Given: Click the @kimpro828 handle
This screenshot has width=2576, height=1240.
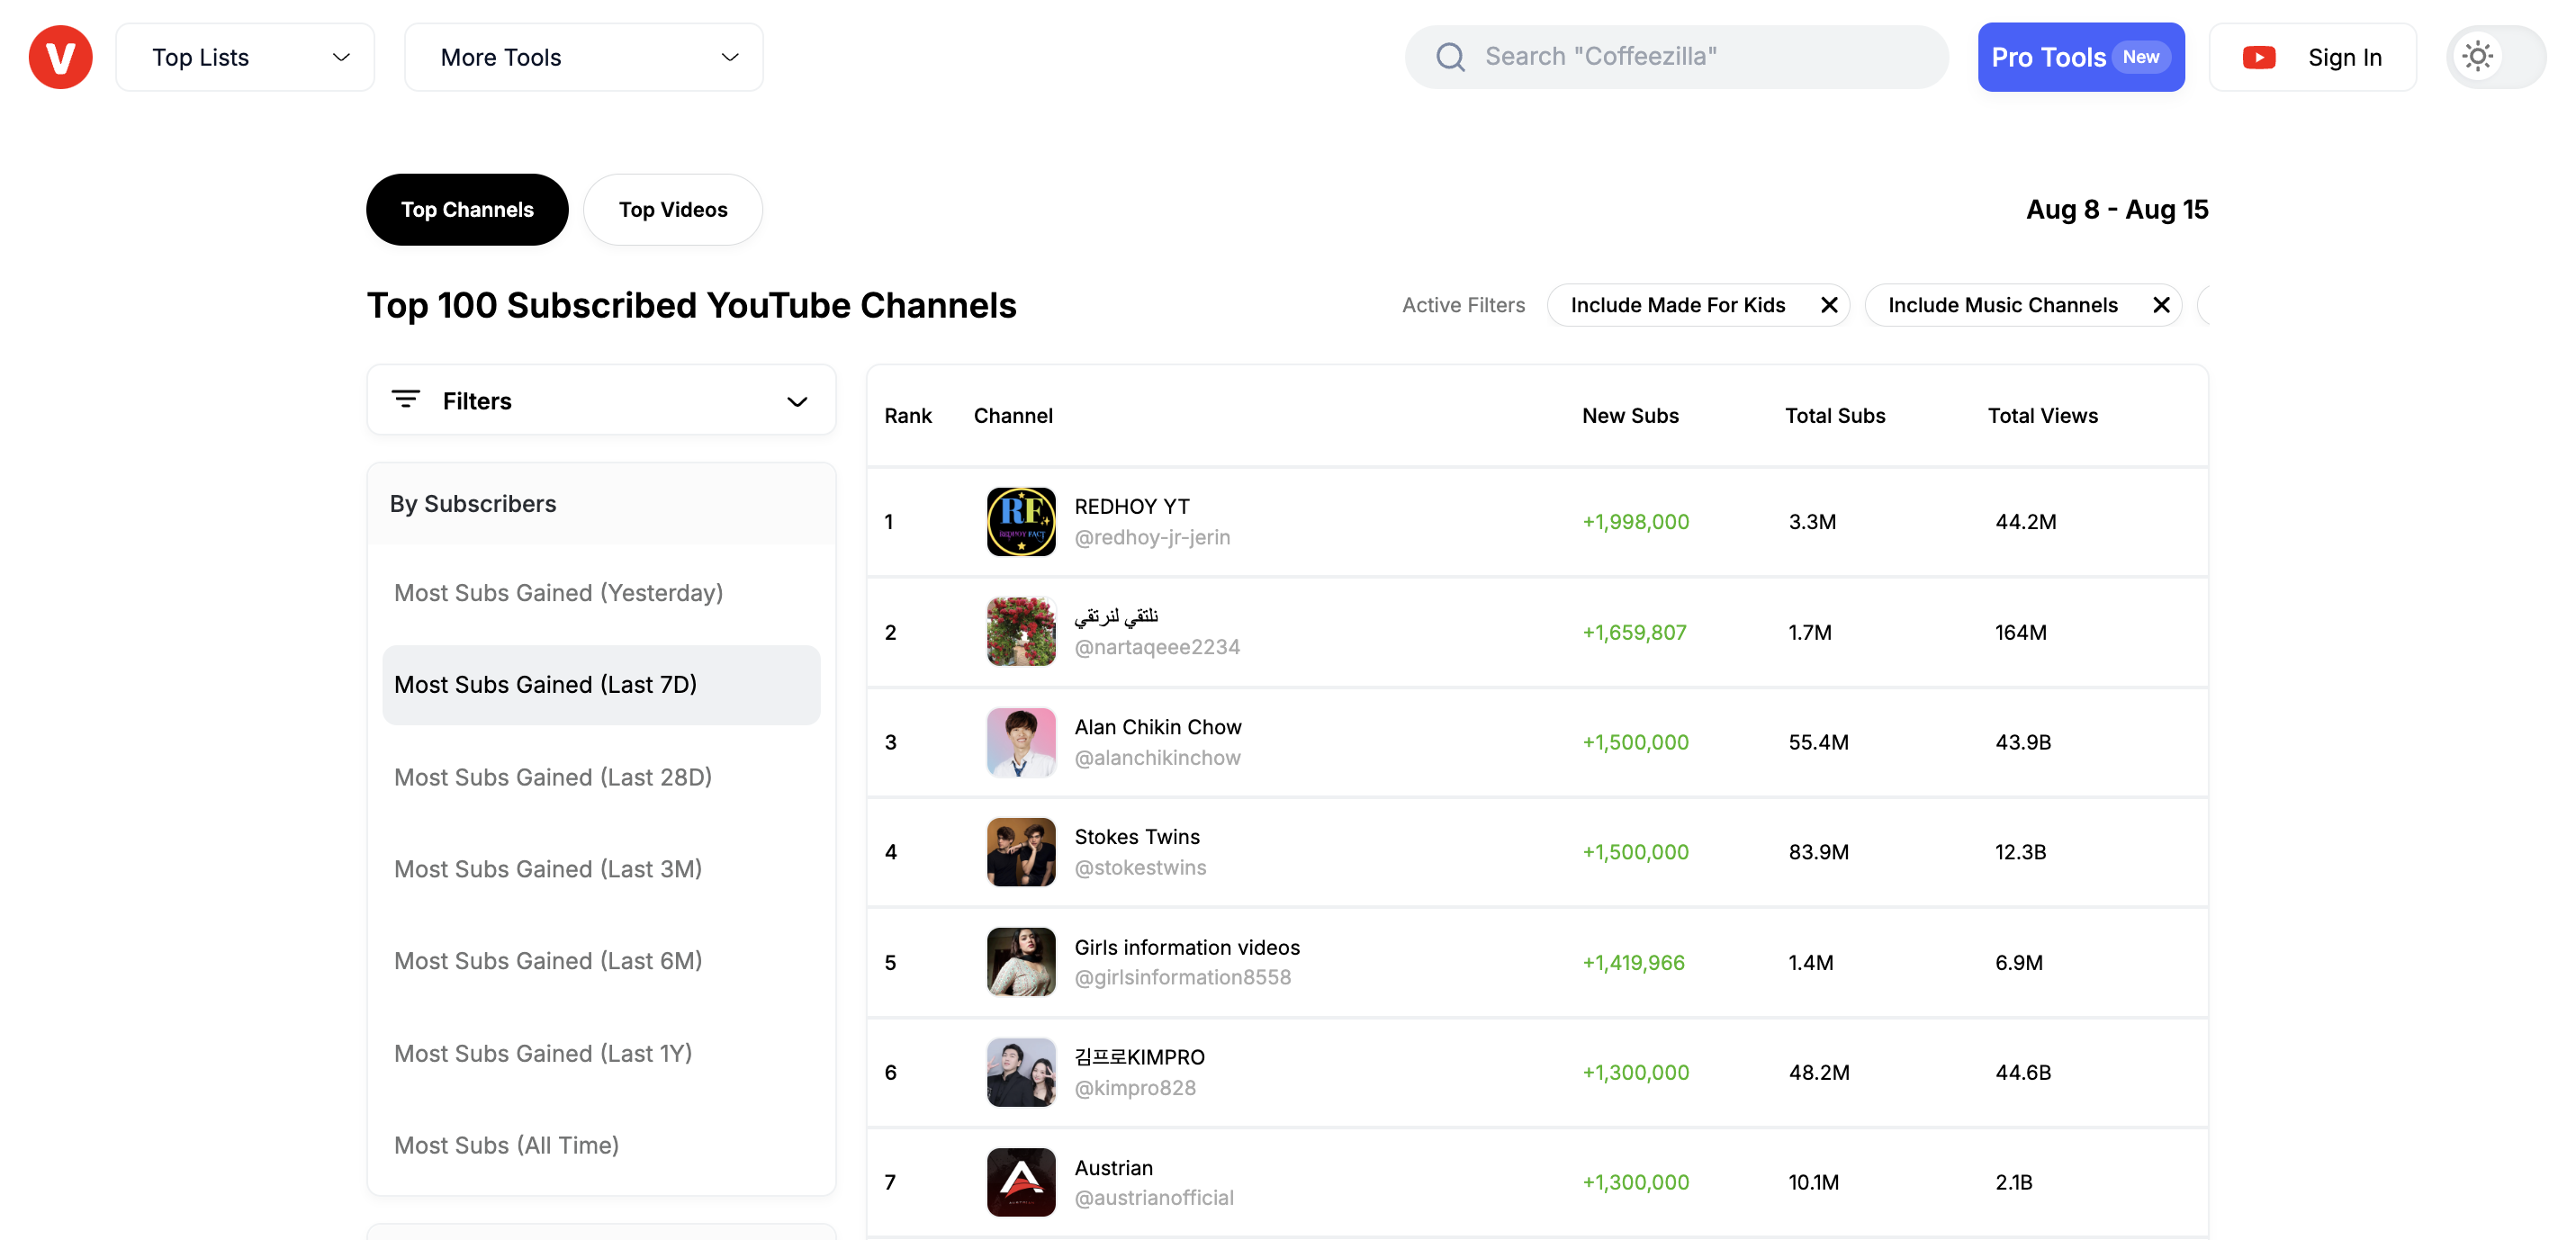Looking at the screenshot, I should (x=1135, y=1088).
